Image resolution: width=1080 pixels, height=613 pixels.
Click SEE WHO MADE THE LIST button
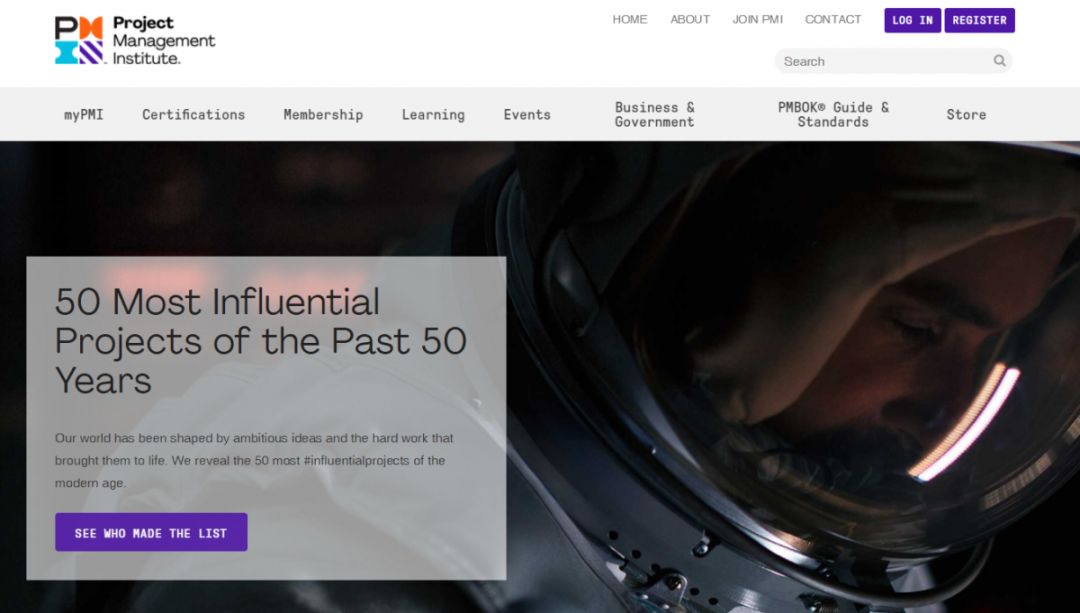[151, 532]
